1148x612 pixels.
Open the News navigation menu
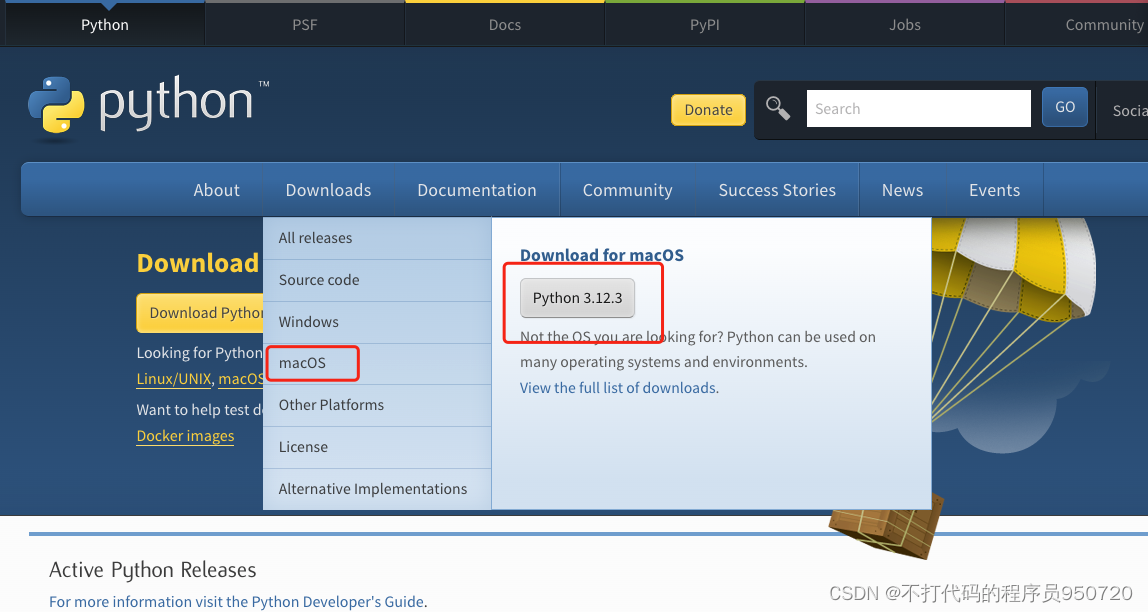coord(902,190)
